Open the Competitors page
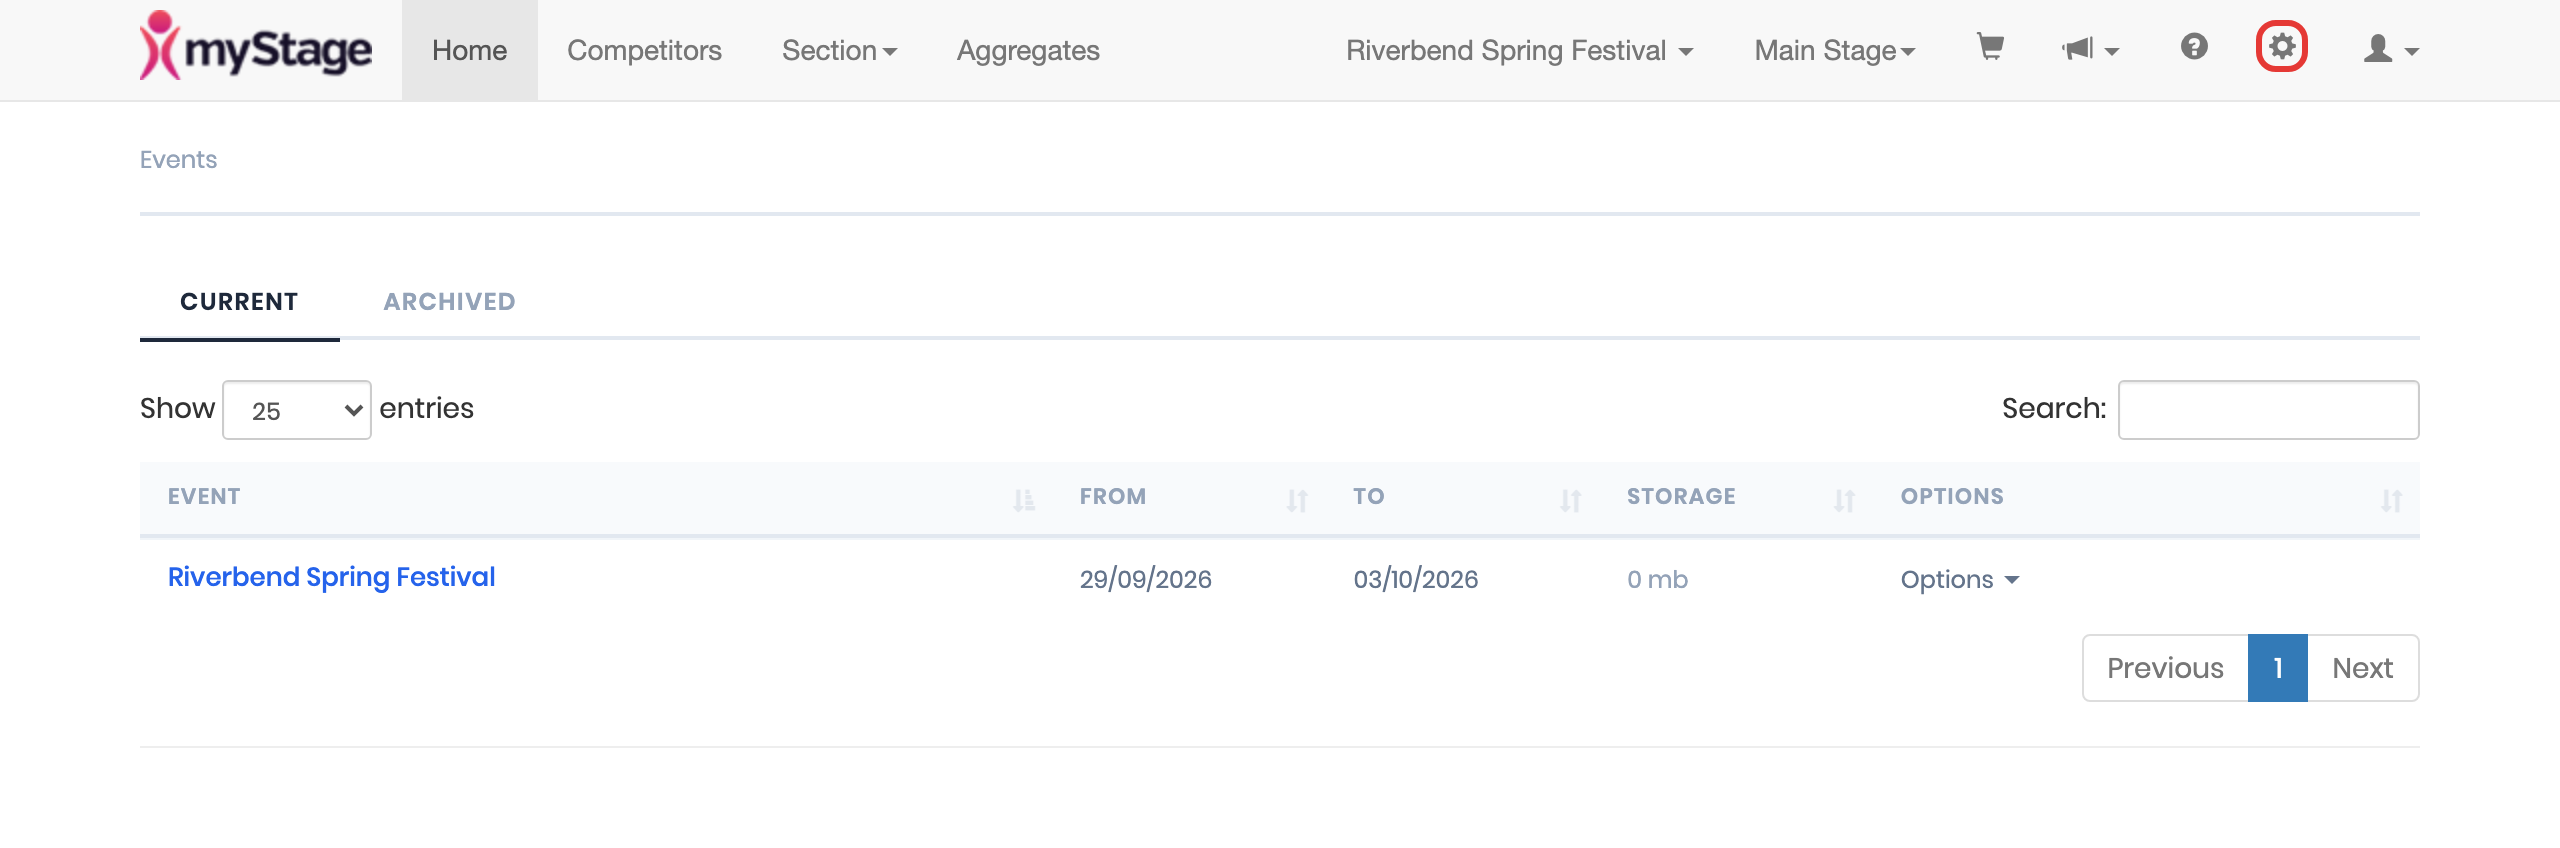This screenshot has height=848, width=2560. pos(644,50)
